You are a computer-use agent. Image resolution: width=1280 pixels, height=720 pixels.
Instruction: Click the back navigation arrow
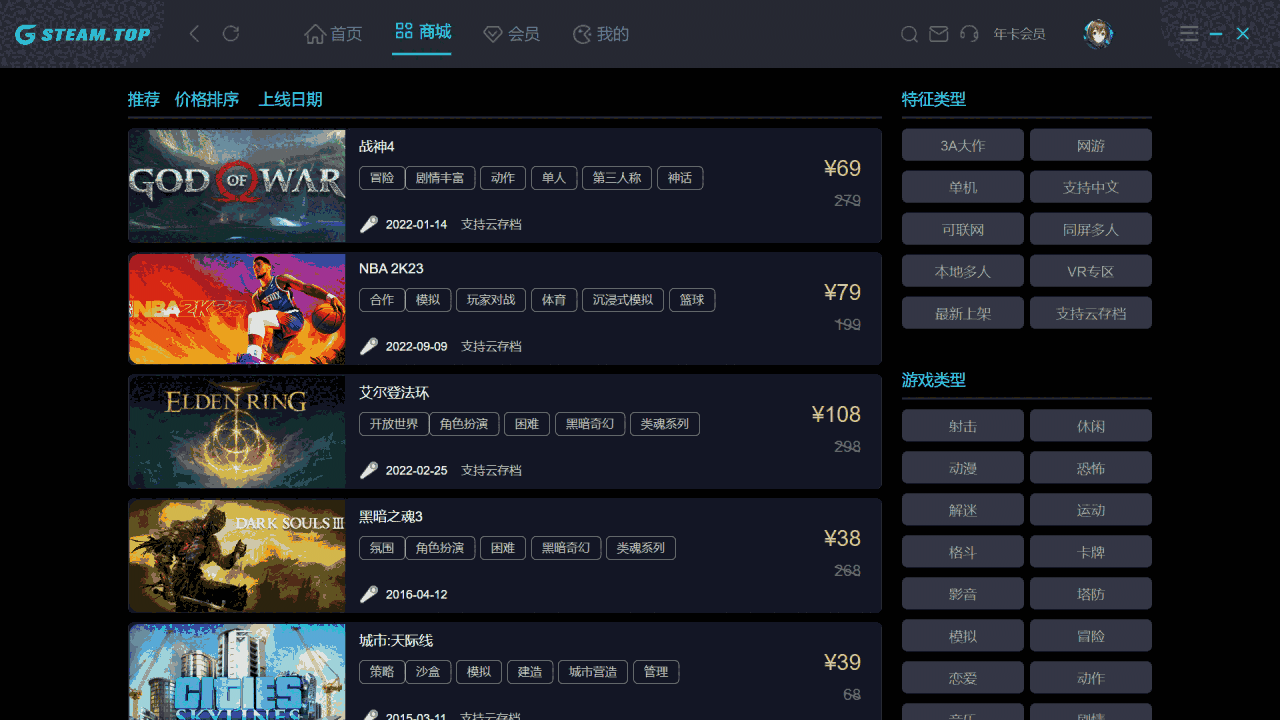(194, 33)
